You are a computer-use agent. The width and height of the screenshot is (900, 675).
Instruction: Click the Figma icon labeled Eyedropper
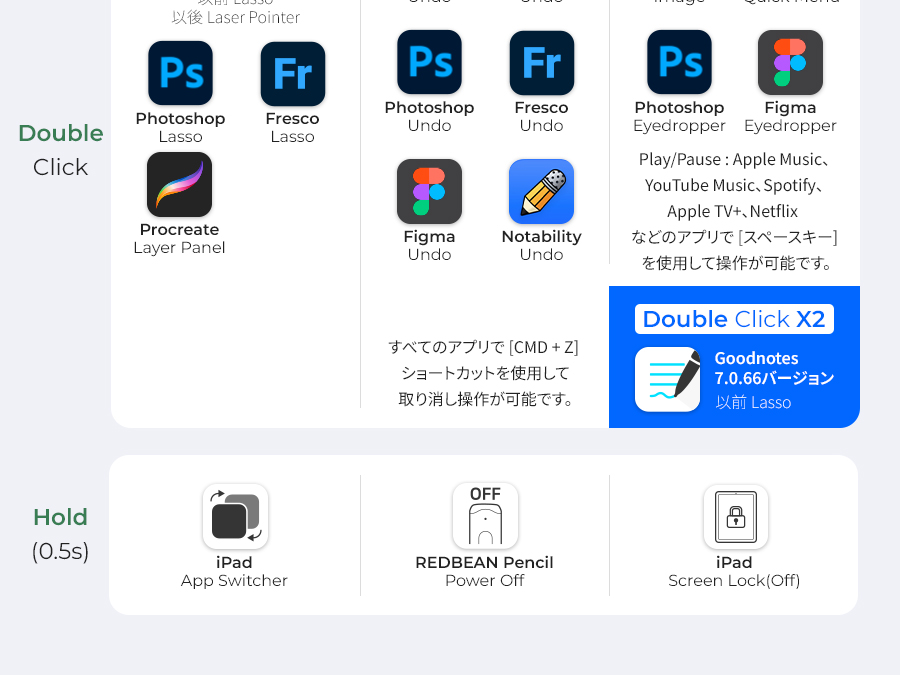click(790, 62)
